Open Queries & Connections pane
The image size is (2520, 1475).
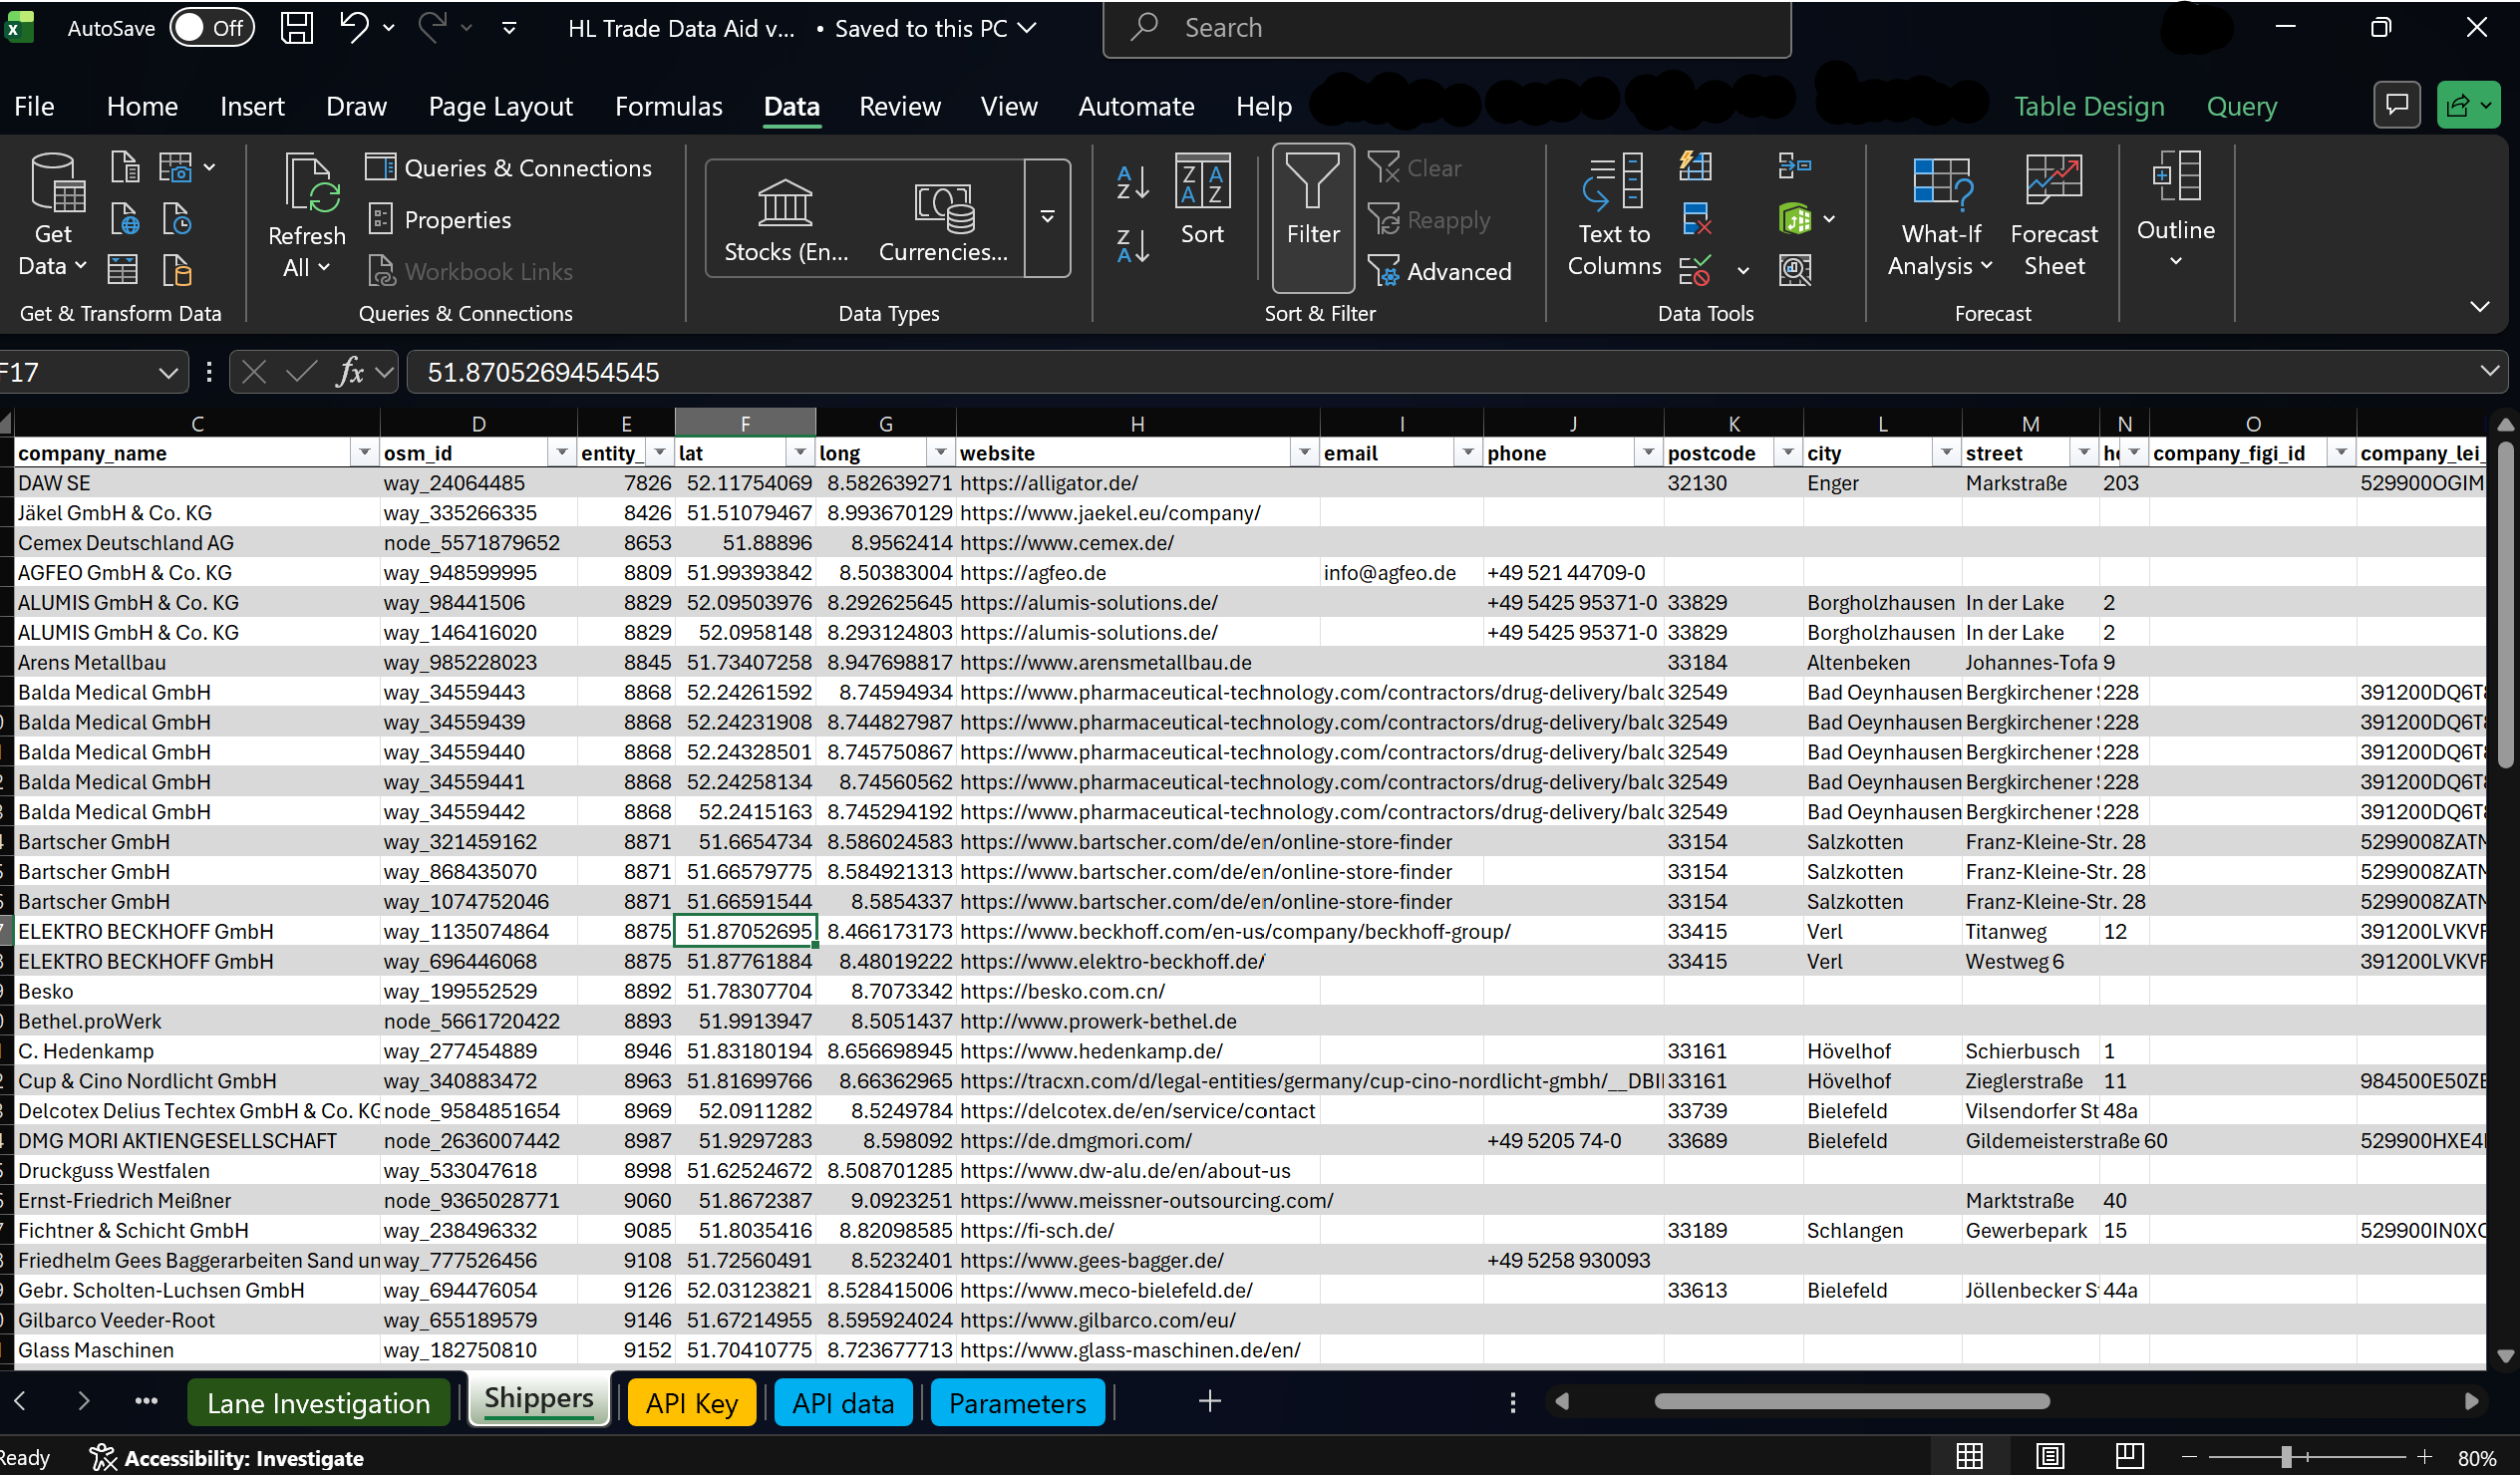point(508,168)
